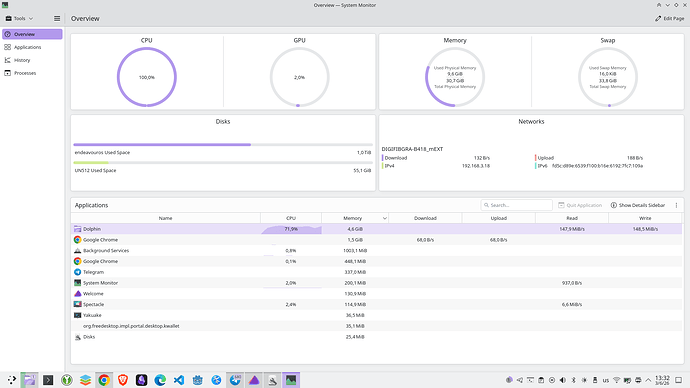The image size is (690, 388).
Task: Open Google Chrome from the taskbar
Action: (x=104, y=380)
